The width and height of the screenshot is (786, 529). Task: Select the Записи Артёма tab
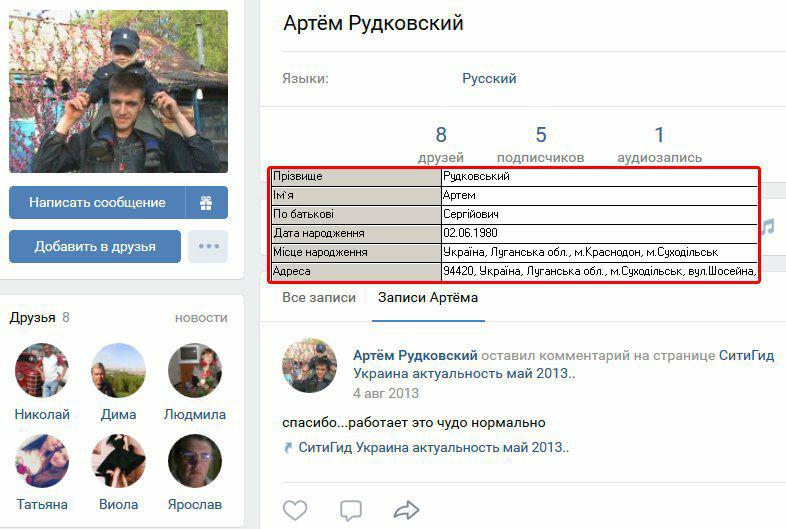(x=428, y=297)
